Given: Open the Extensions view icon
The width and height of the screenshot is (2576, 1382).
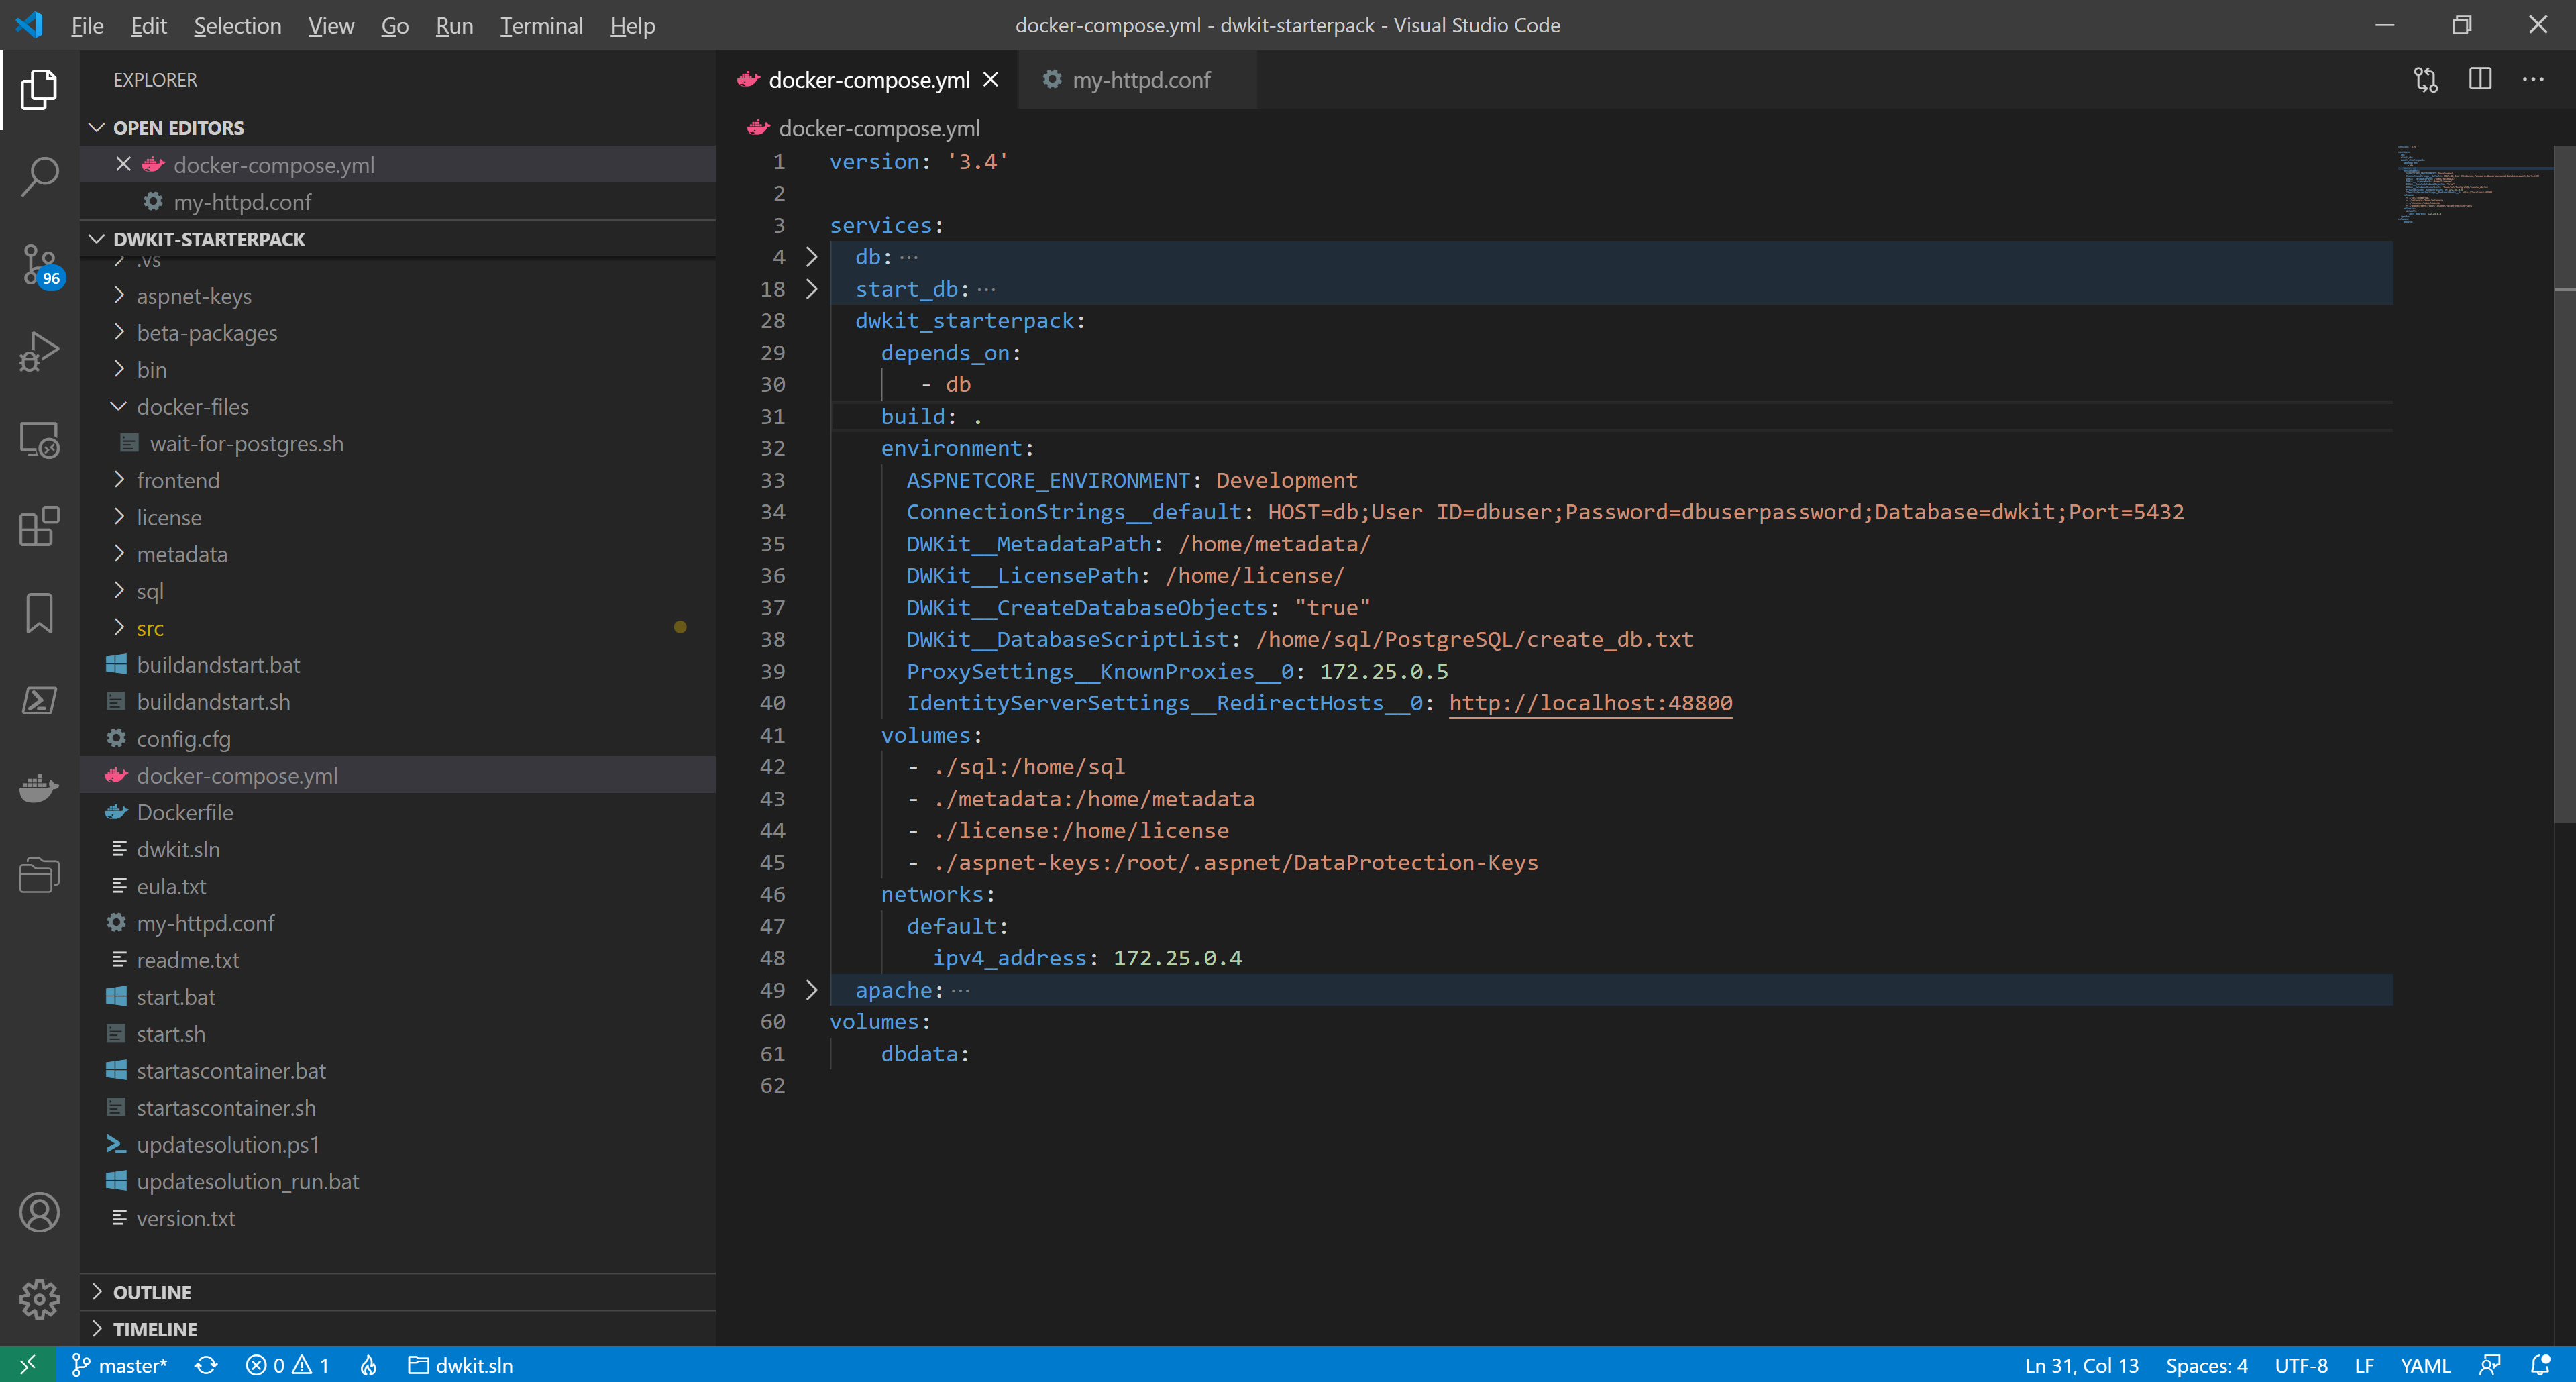Looking at the screenshot, I should [x=39, y=526].
